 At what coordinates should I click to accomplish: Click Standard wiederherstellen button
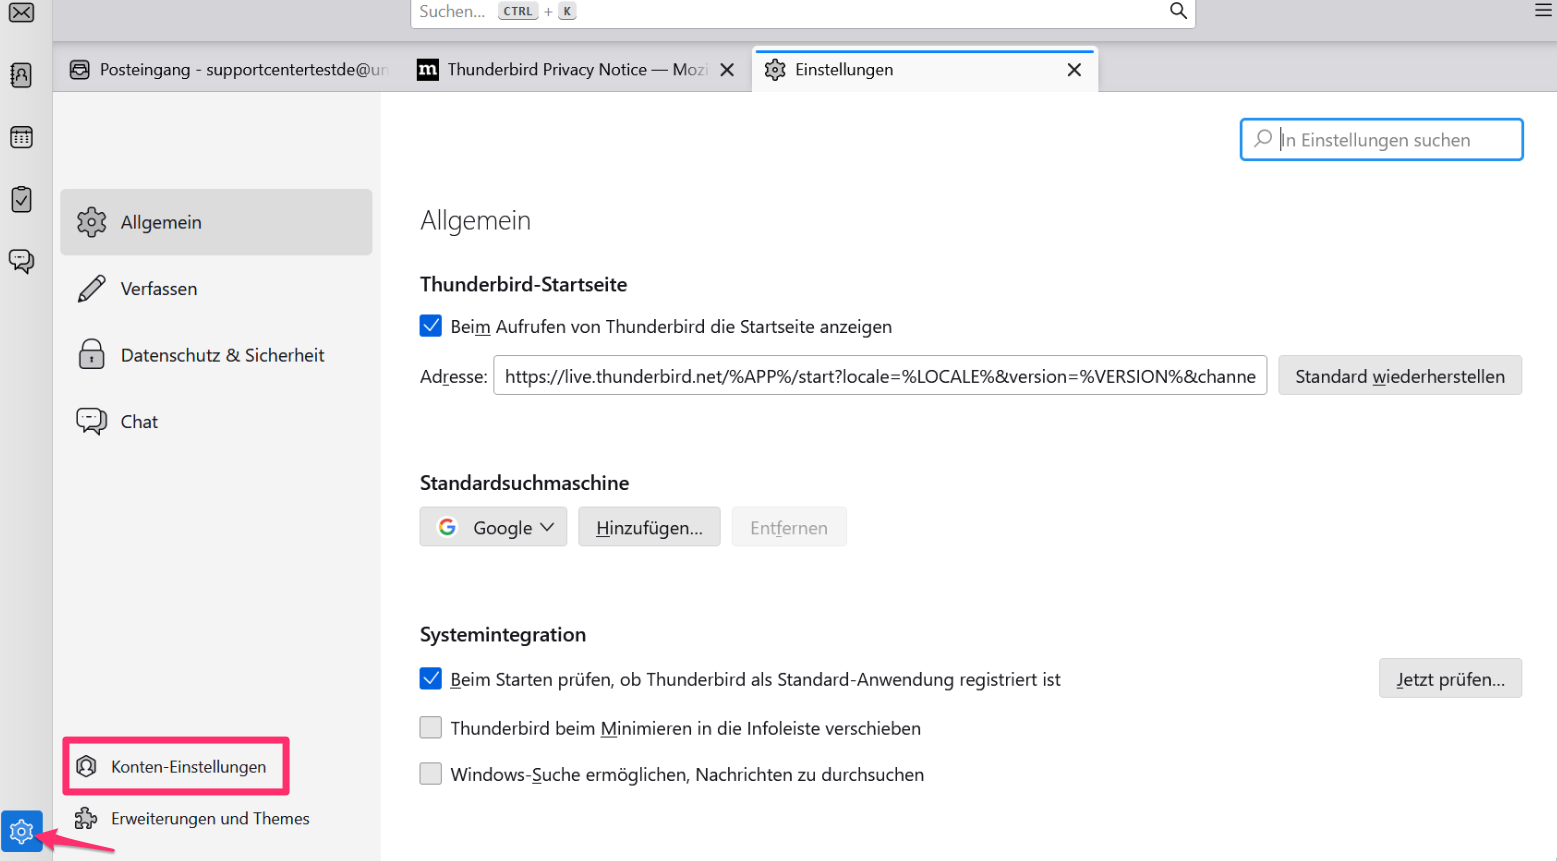click(1399, 376)
